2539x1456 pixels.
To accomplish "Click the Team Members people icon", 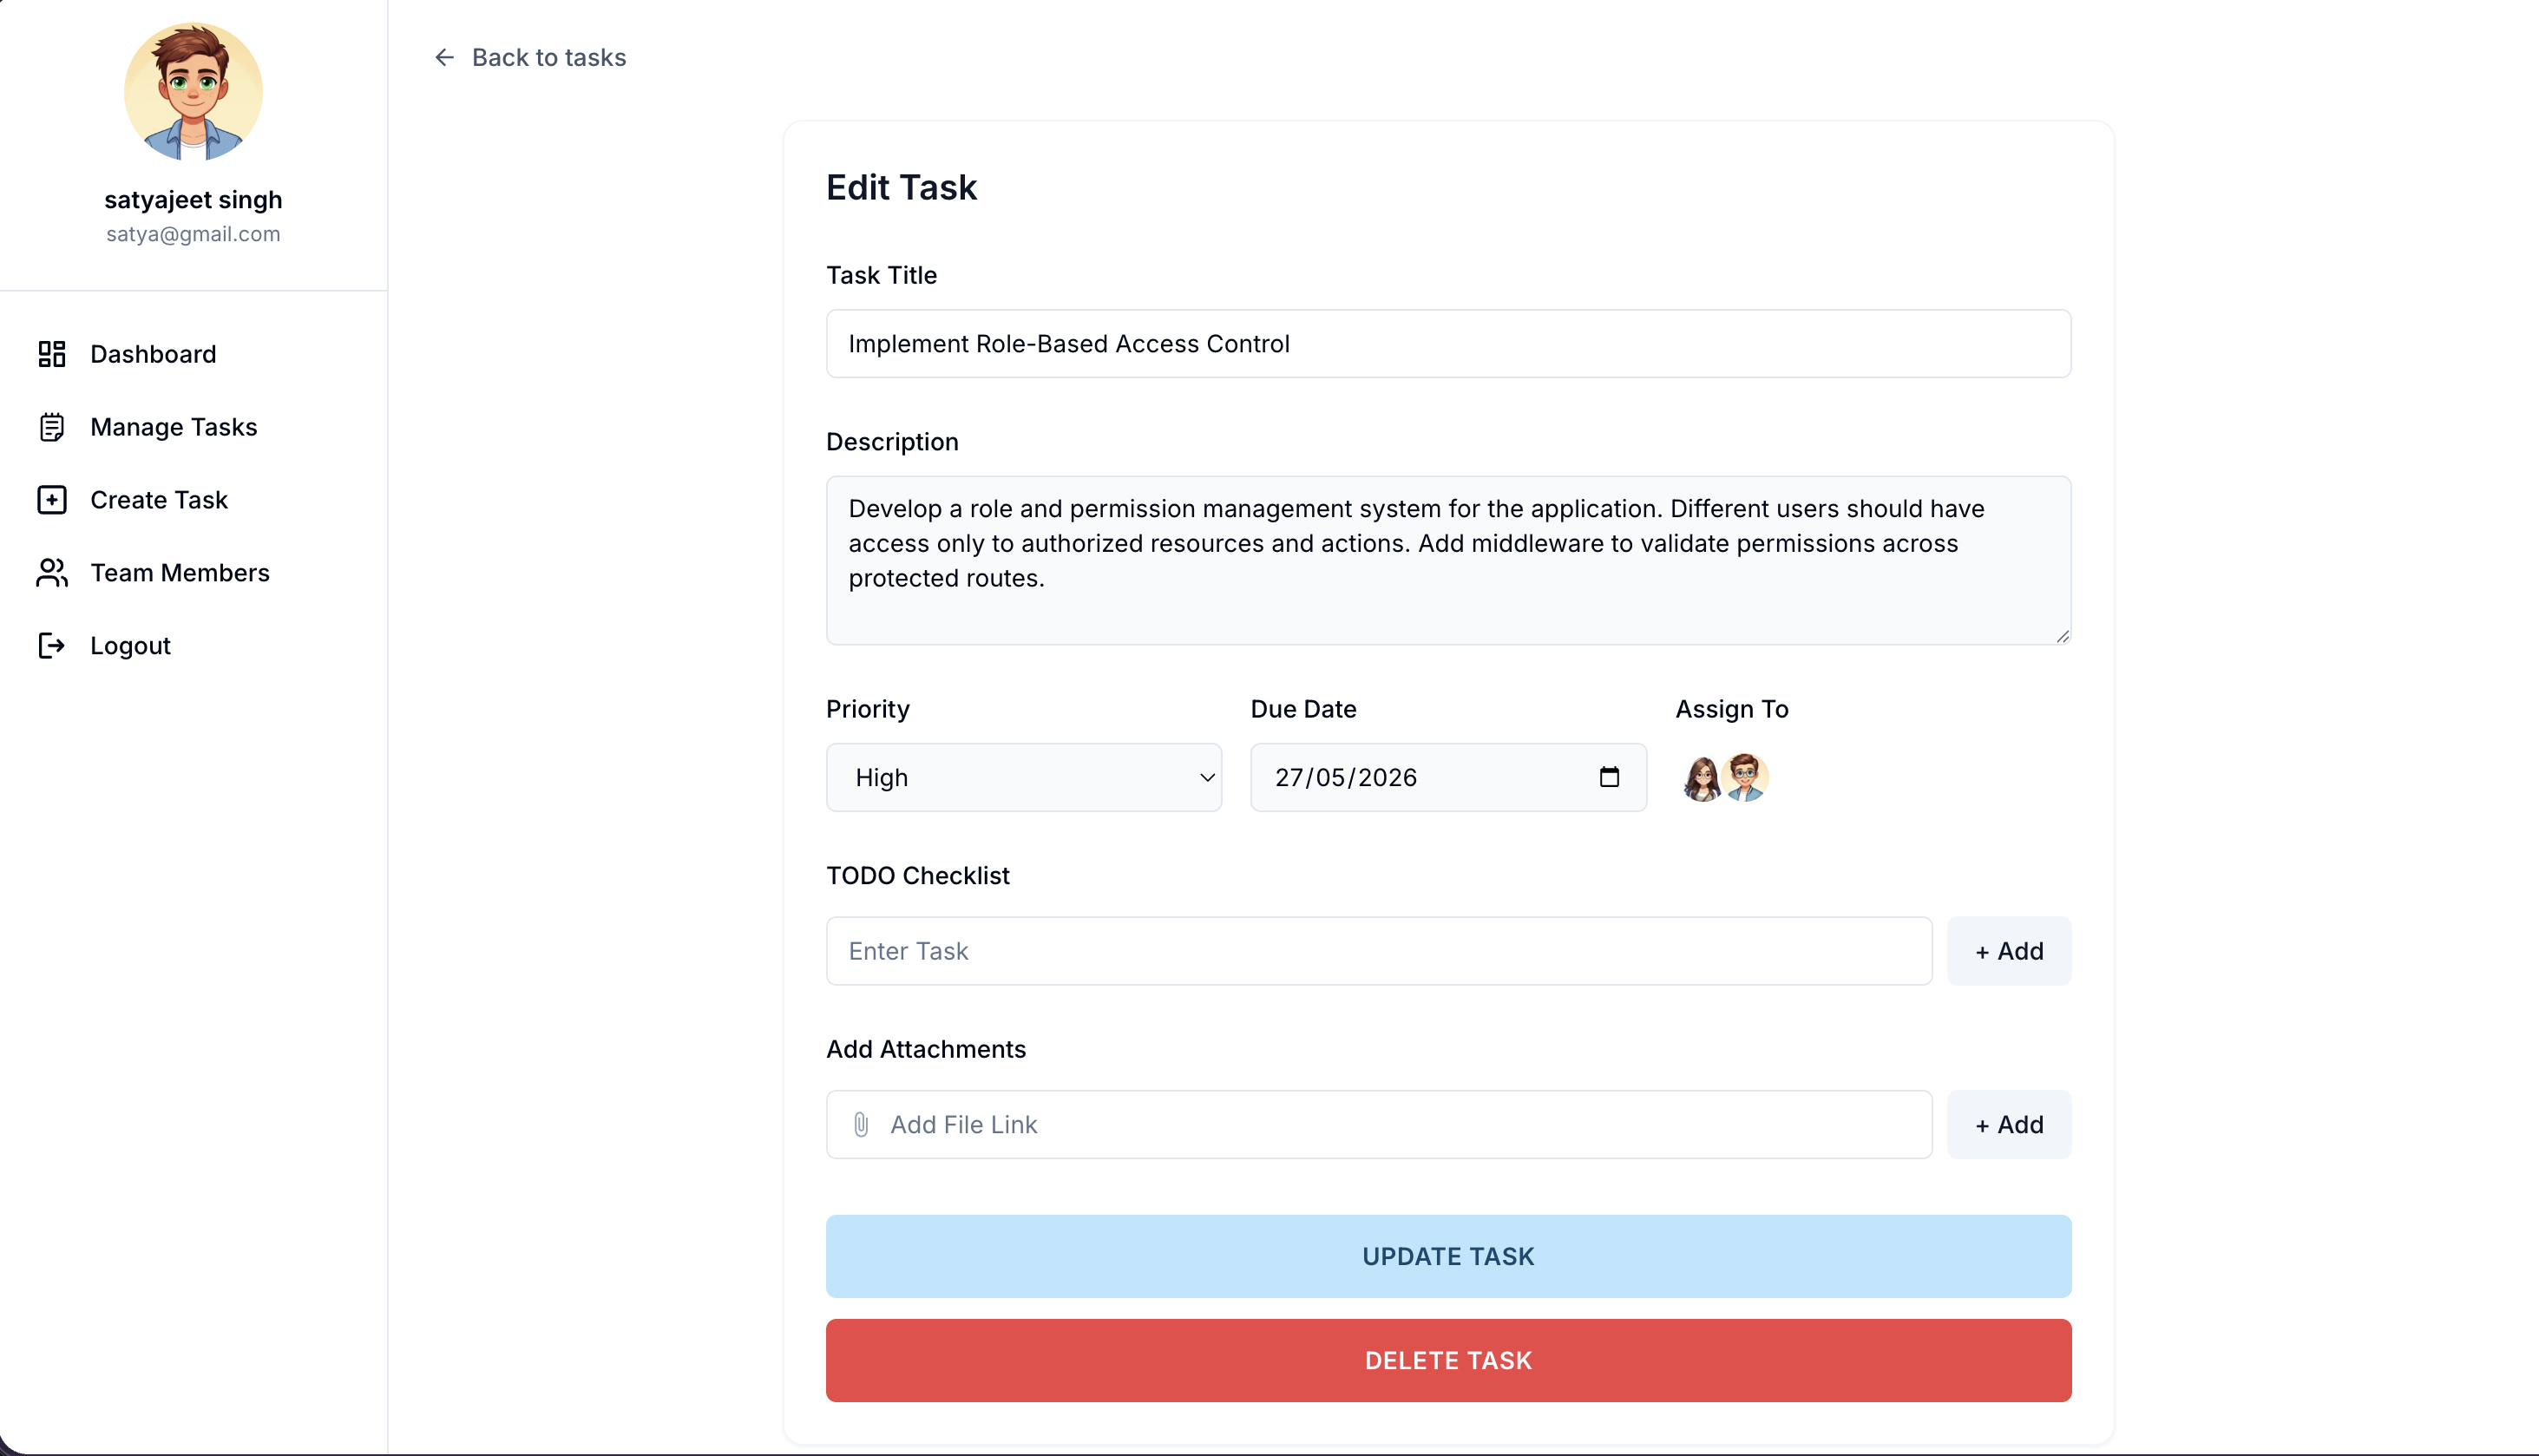I will (52, 573).
